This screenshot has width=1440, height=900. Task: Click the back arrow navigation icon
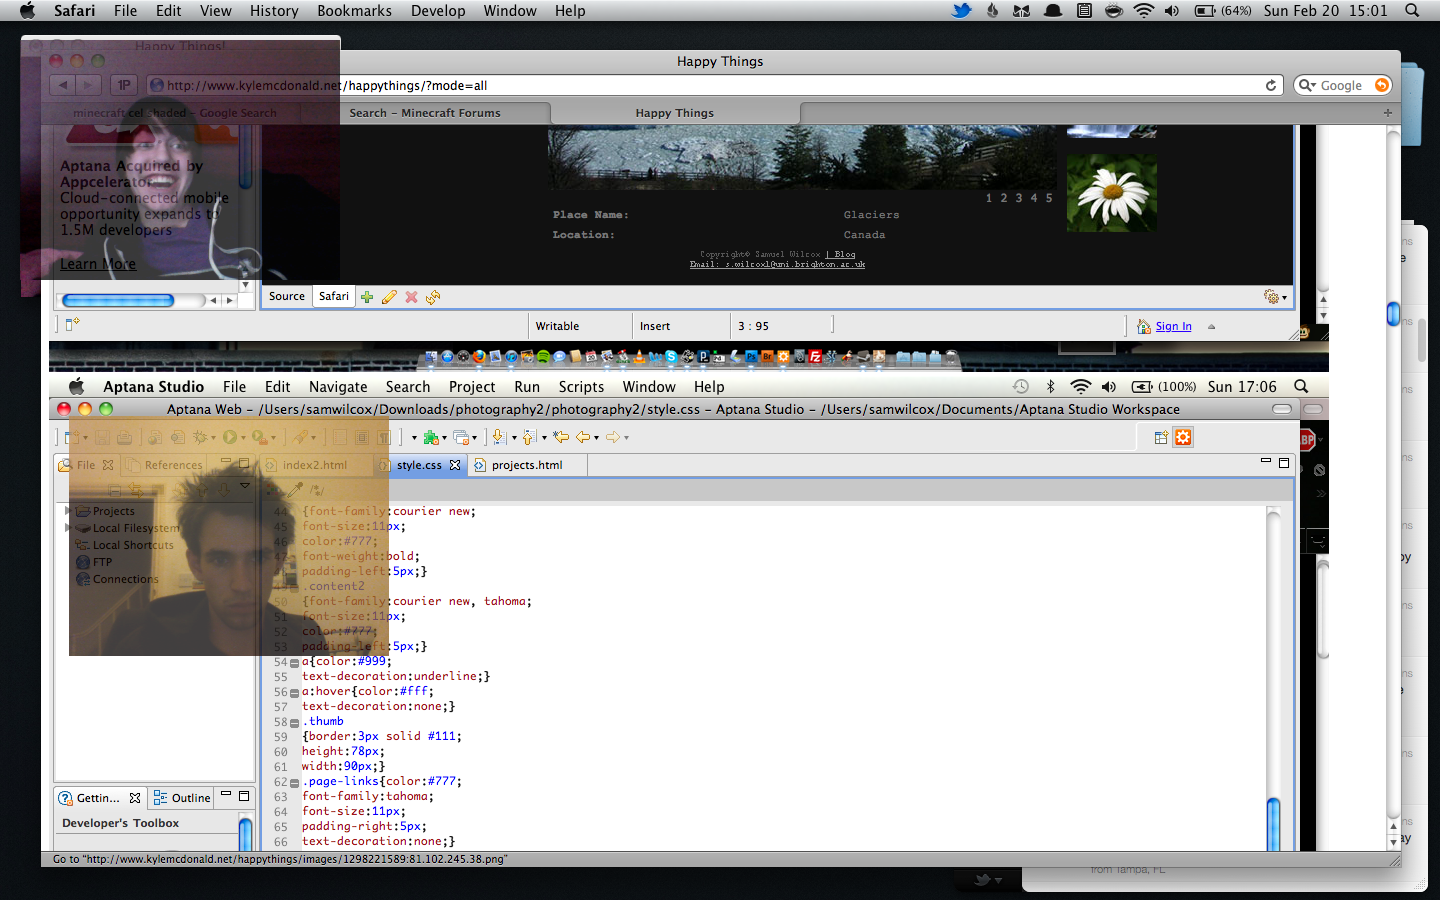pyautogui.click(x=583, y=437)
